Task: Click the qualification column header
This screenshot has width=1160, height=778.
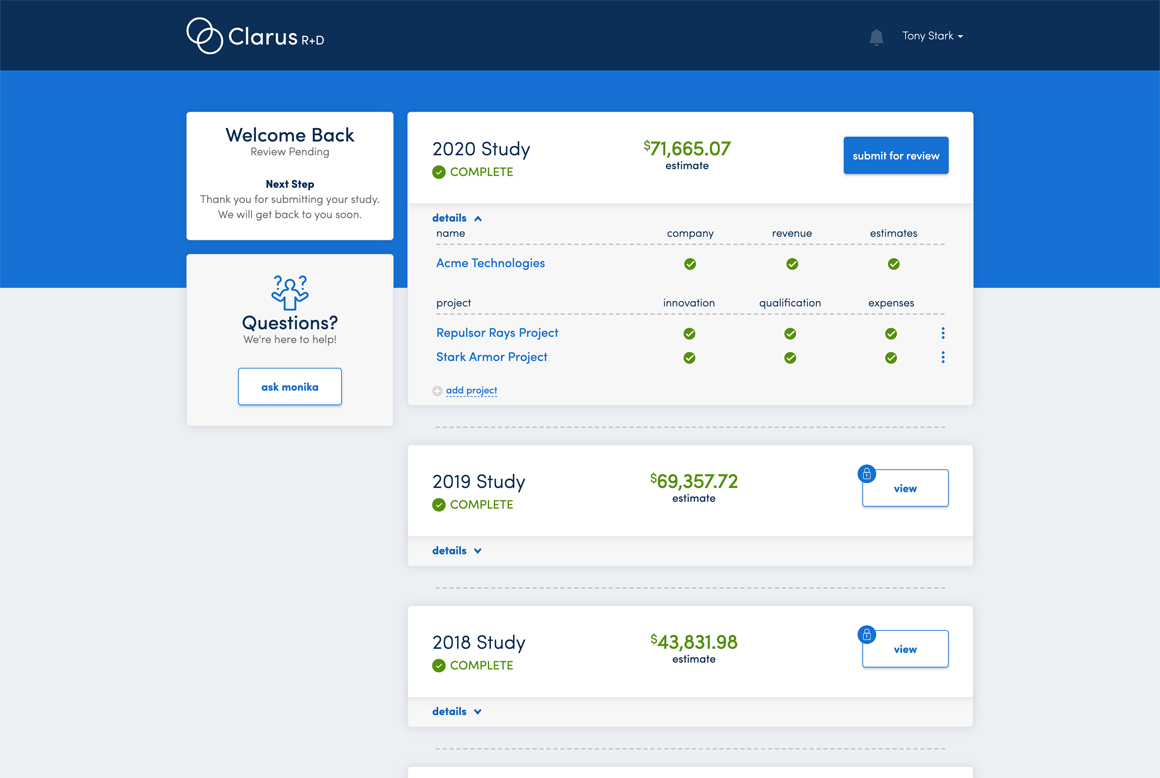Action: point(790,303)
